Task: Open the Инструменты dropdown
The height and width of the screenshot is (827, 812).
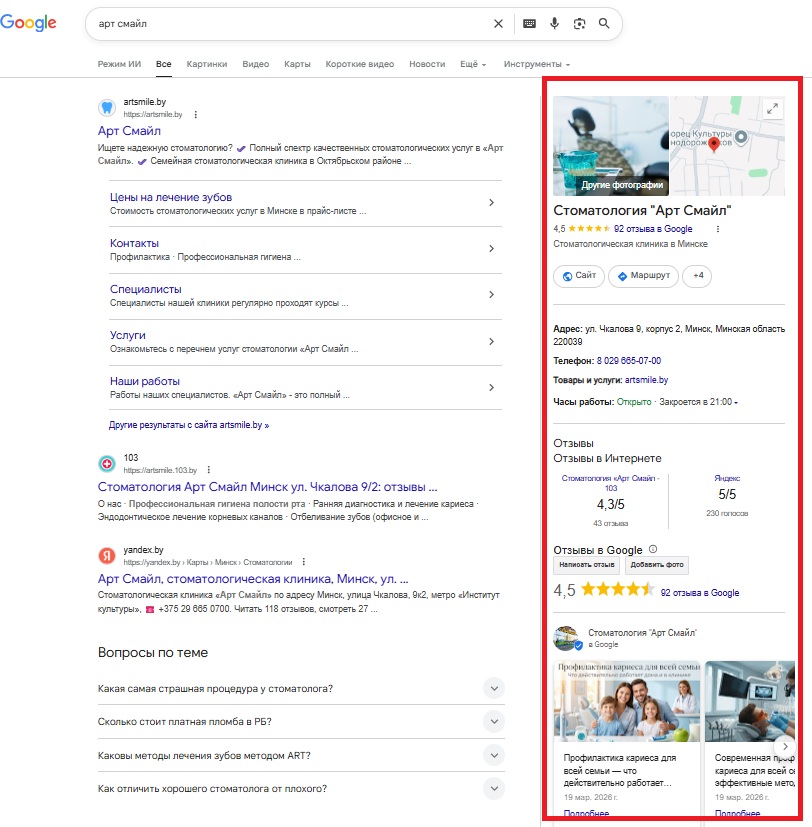Action: pos(537,64)
